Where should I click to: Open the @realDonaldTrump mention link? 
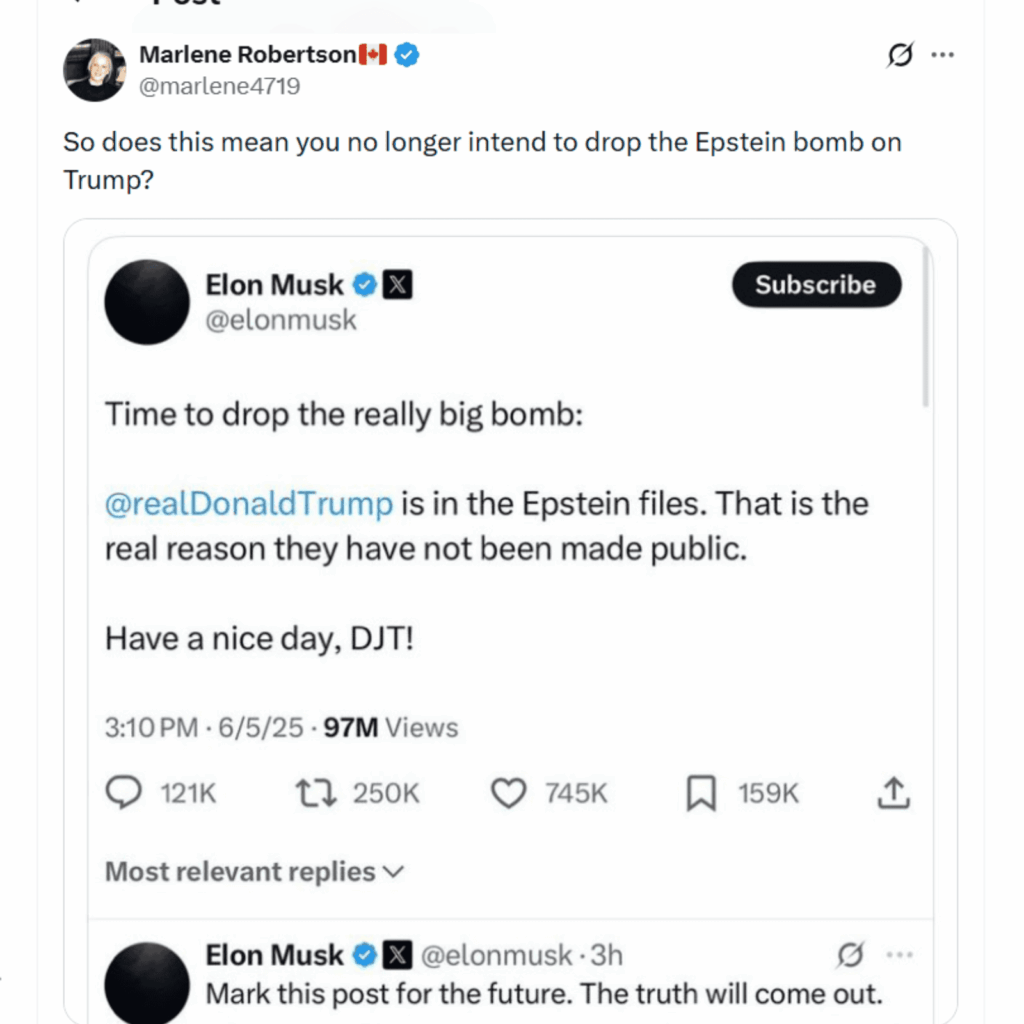tap(249, 503)
